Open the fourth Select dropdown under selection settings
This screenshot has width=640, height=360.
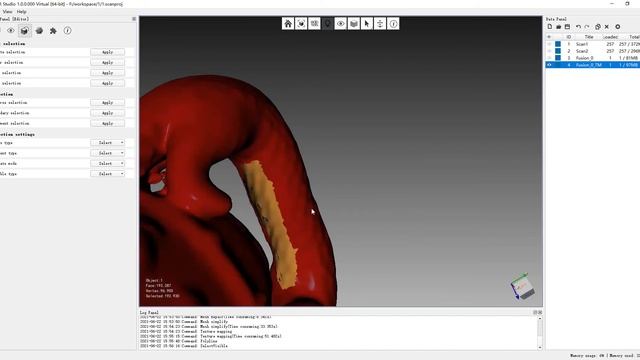pos(108,174)
